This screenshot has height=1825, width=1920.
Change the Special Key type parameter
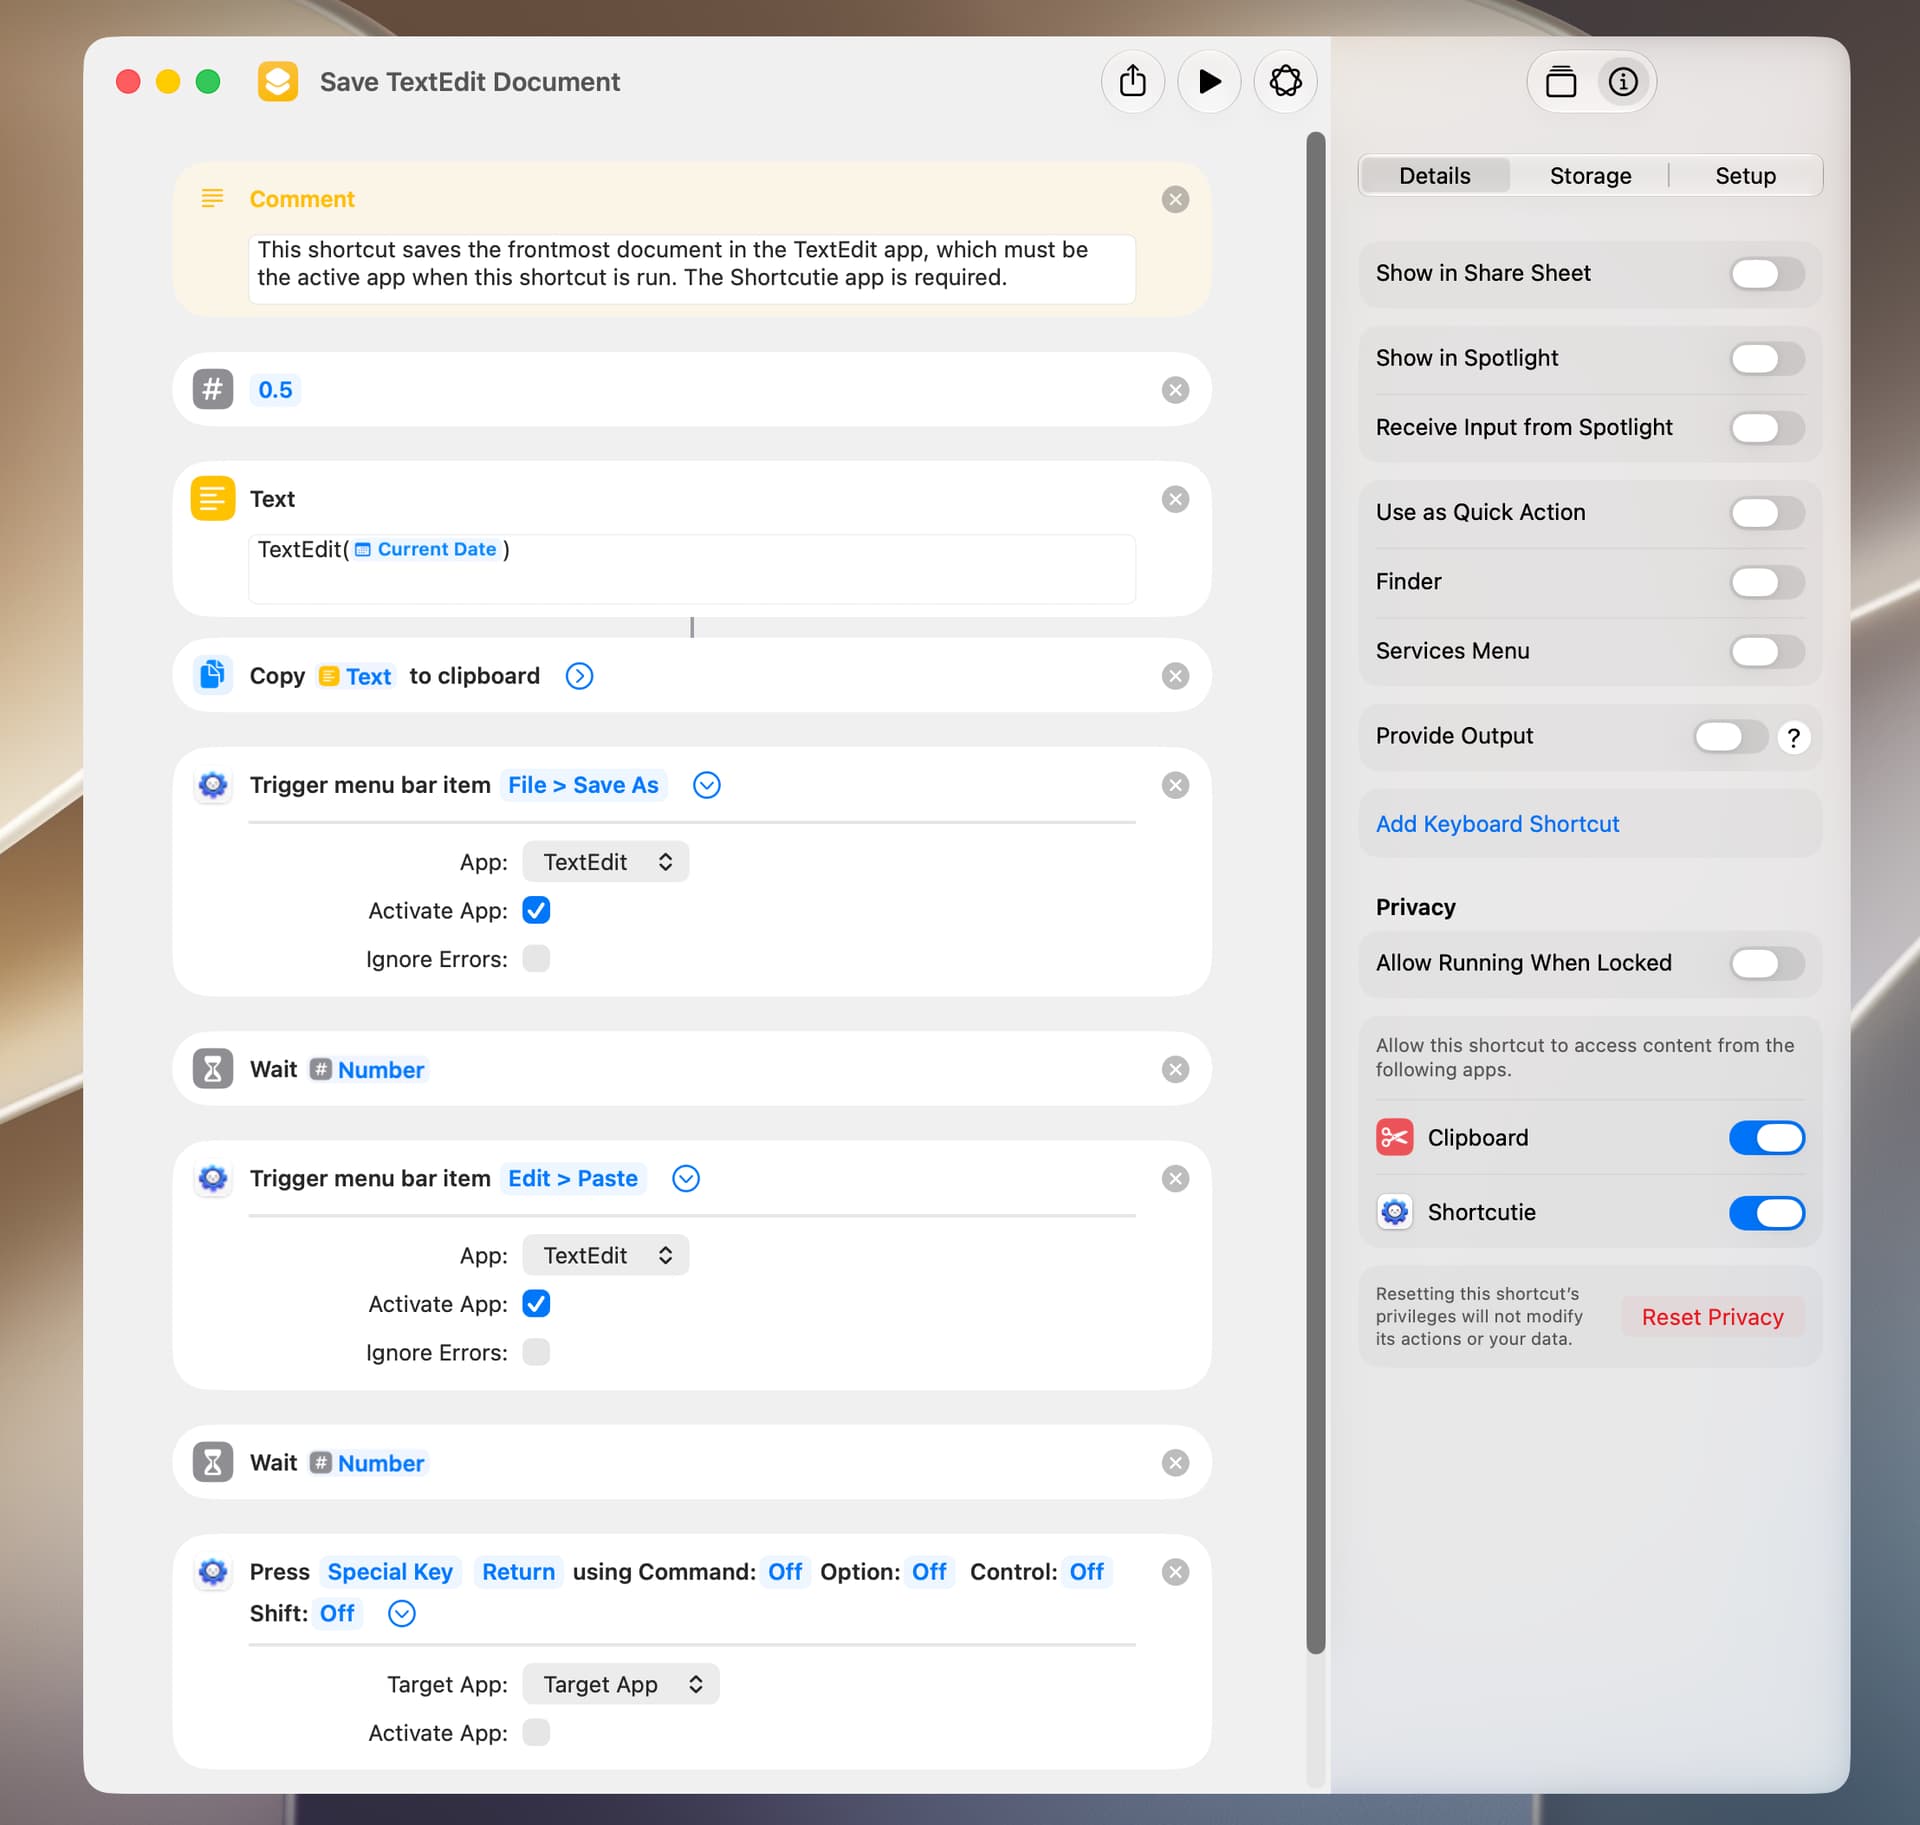tap(390, 1572)
